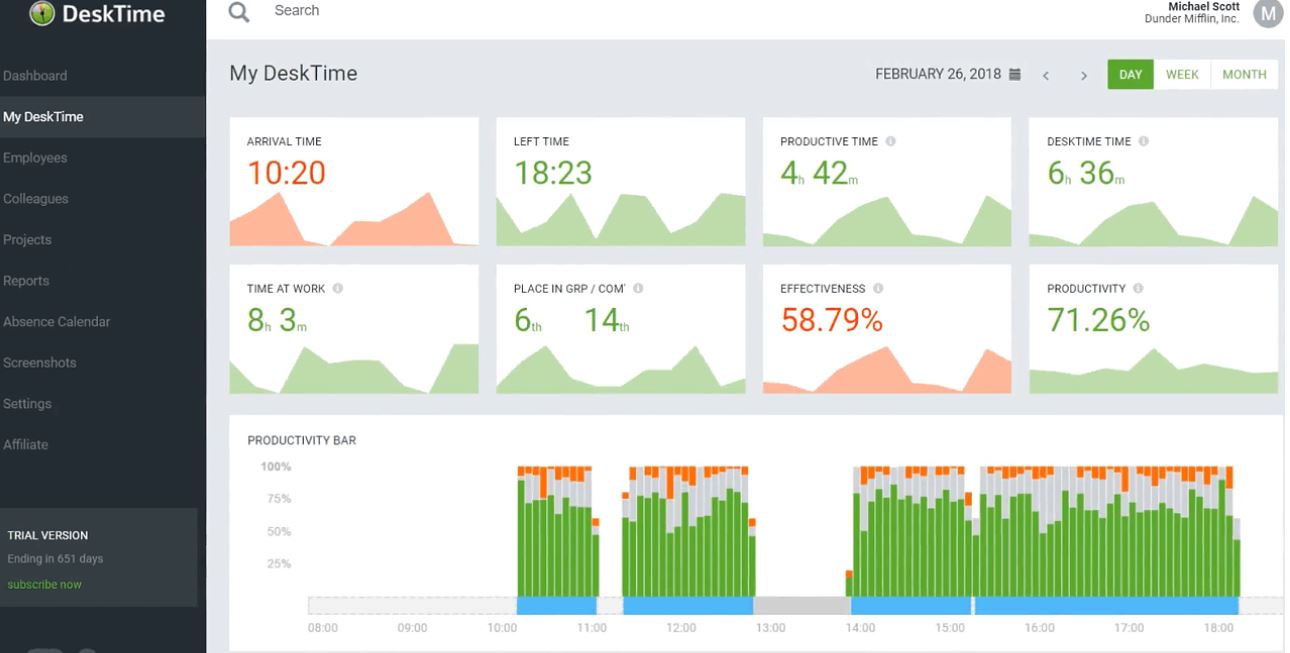Open the calendar date picker icon
This screenshot has height=653, width=1290.
(1015, 75)
